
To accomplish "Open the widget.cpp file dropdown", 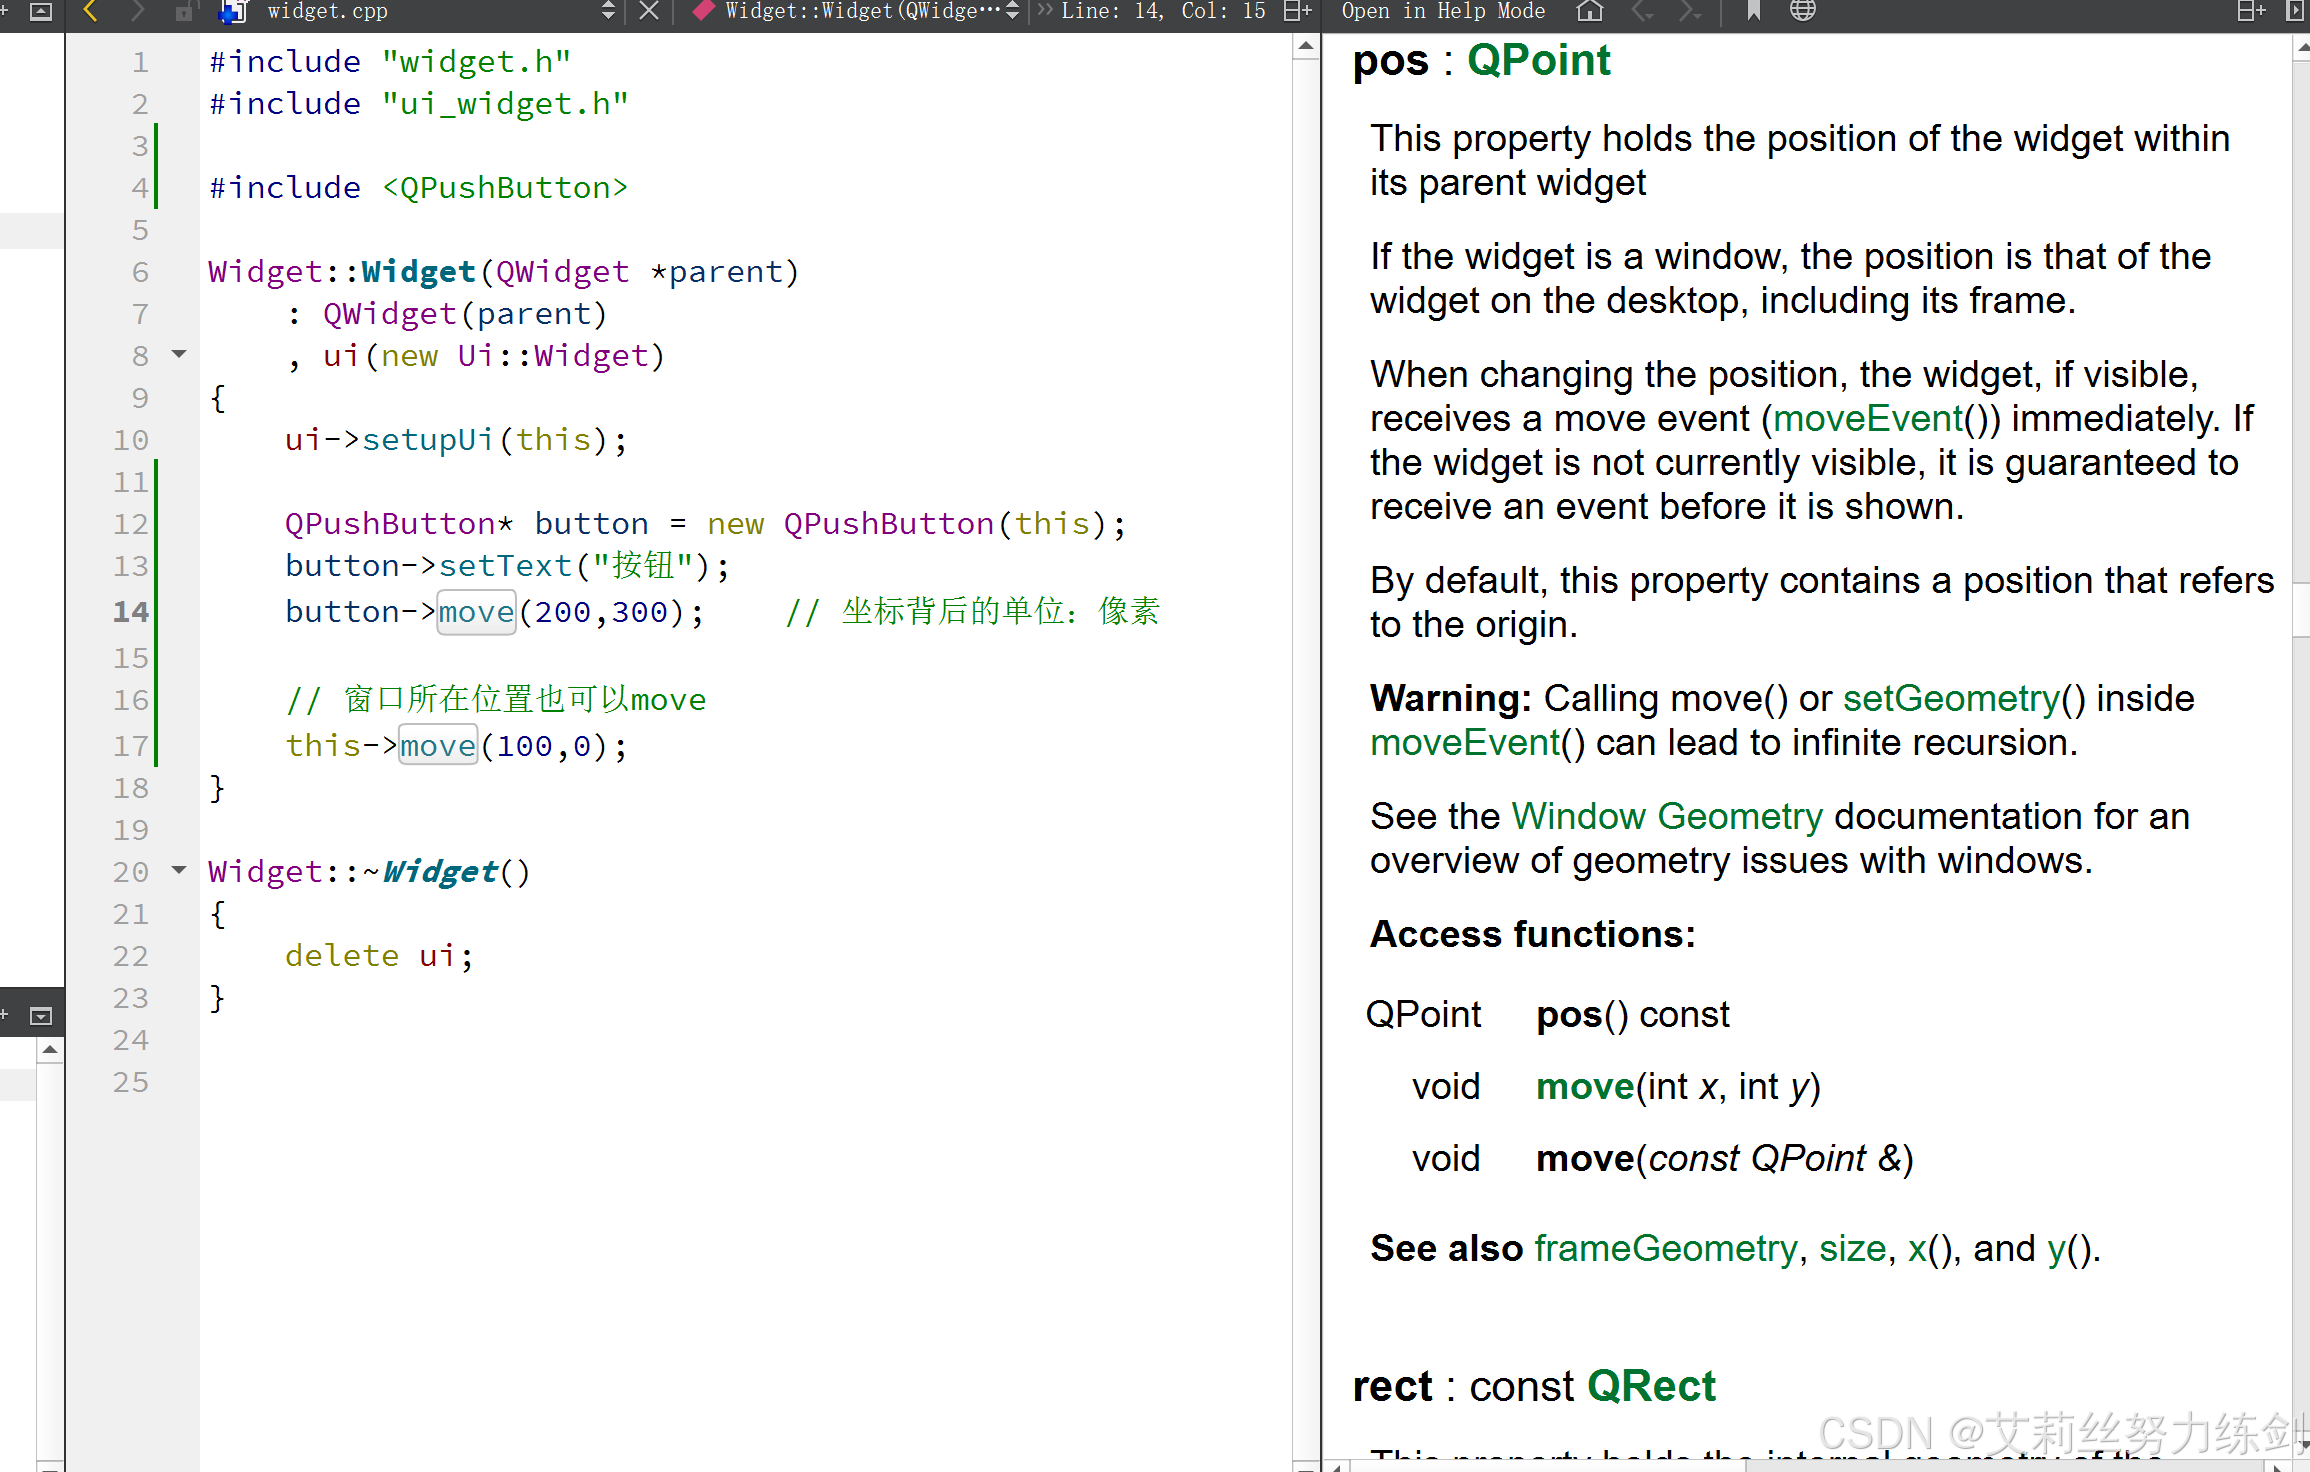I will click(x=608, y=11).
